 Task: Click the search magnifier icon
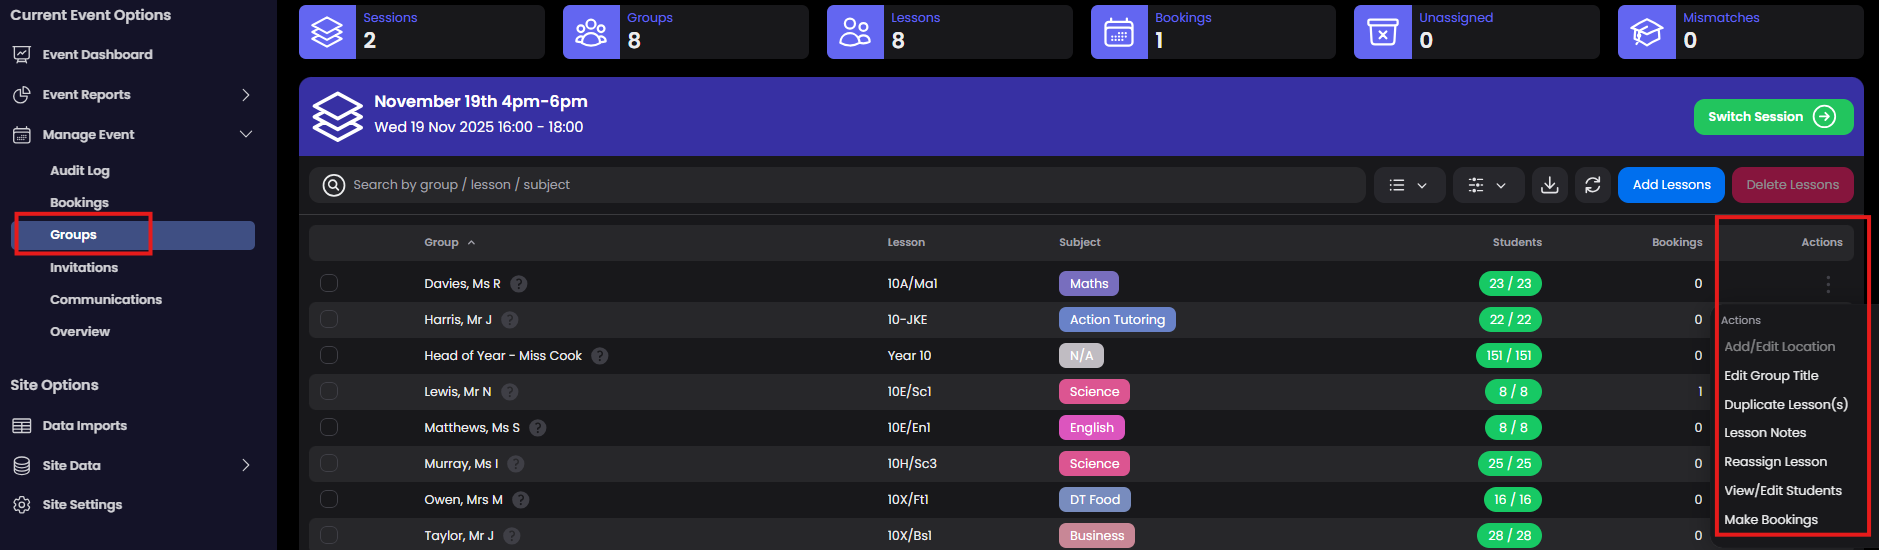(334, 185)
